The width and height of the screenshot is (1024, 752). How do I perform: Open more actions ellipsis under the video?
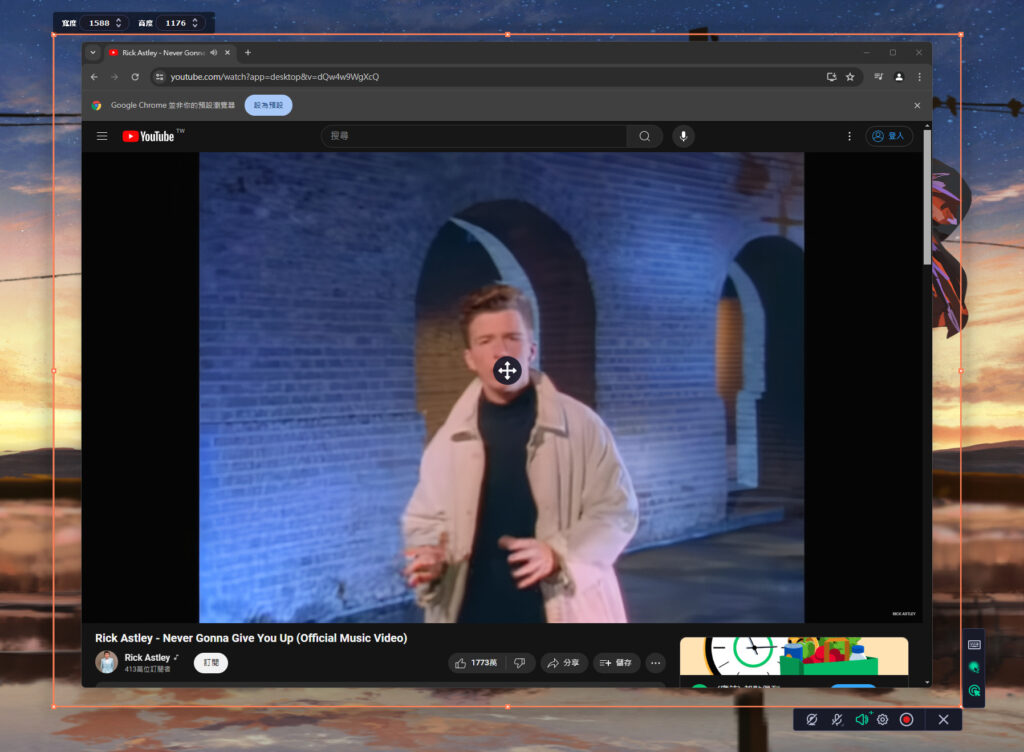tap(655, 662)
